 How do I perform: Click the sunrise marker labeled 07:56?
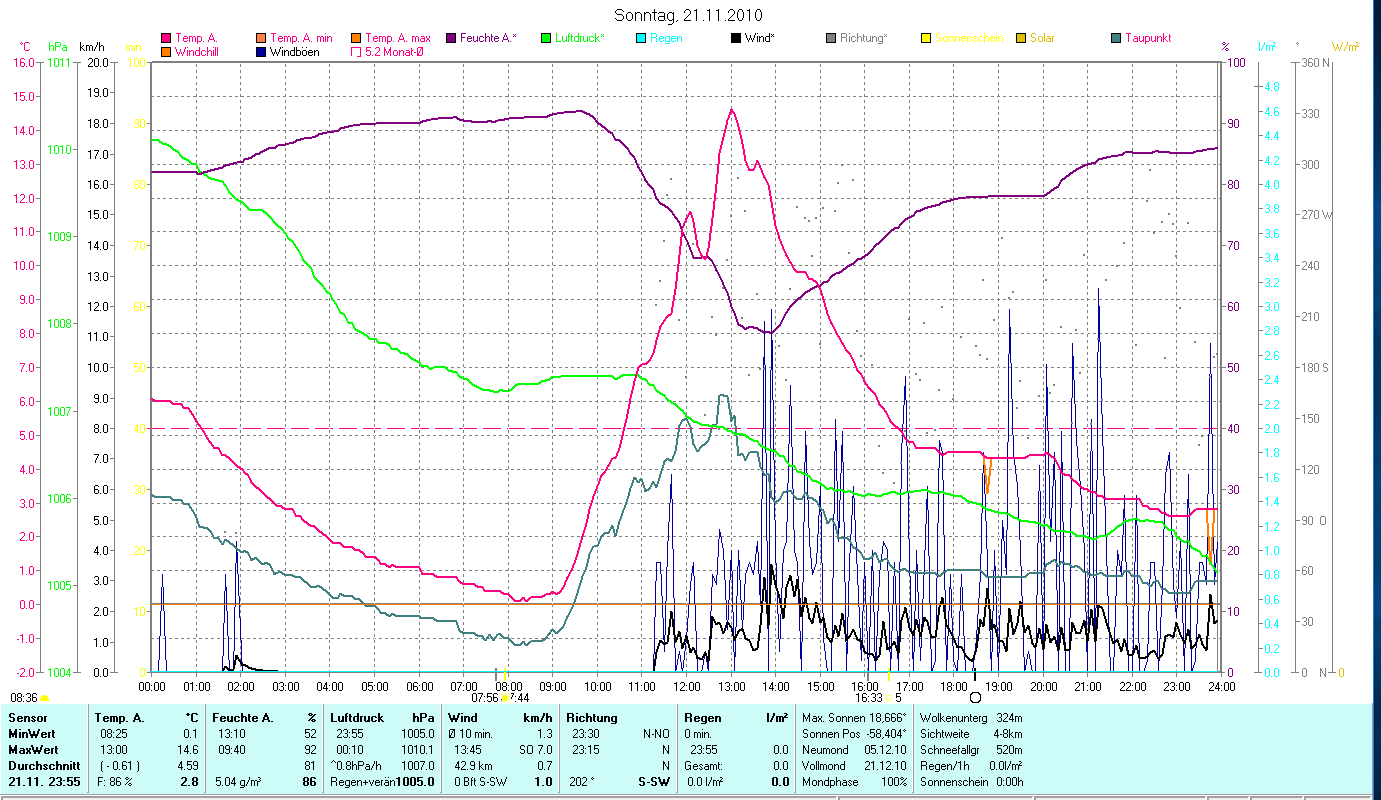pyautogui.click(x=485, y=697)
